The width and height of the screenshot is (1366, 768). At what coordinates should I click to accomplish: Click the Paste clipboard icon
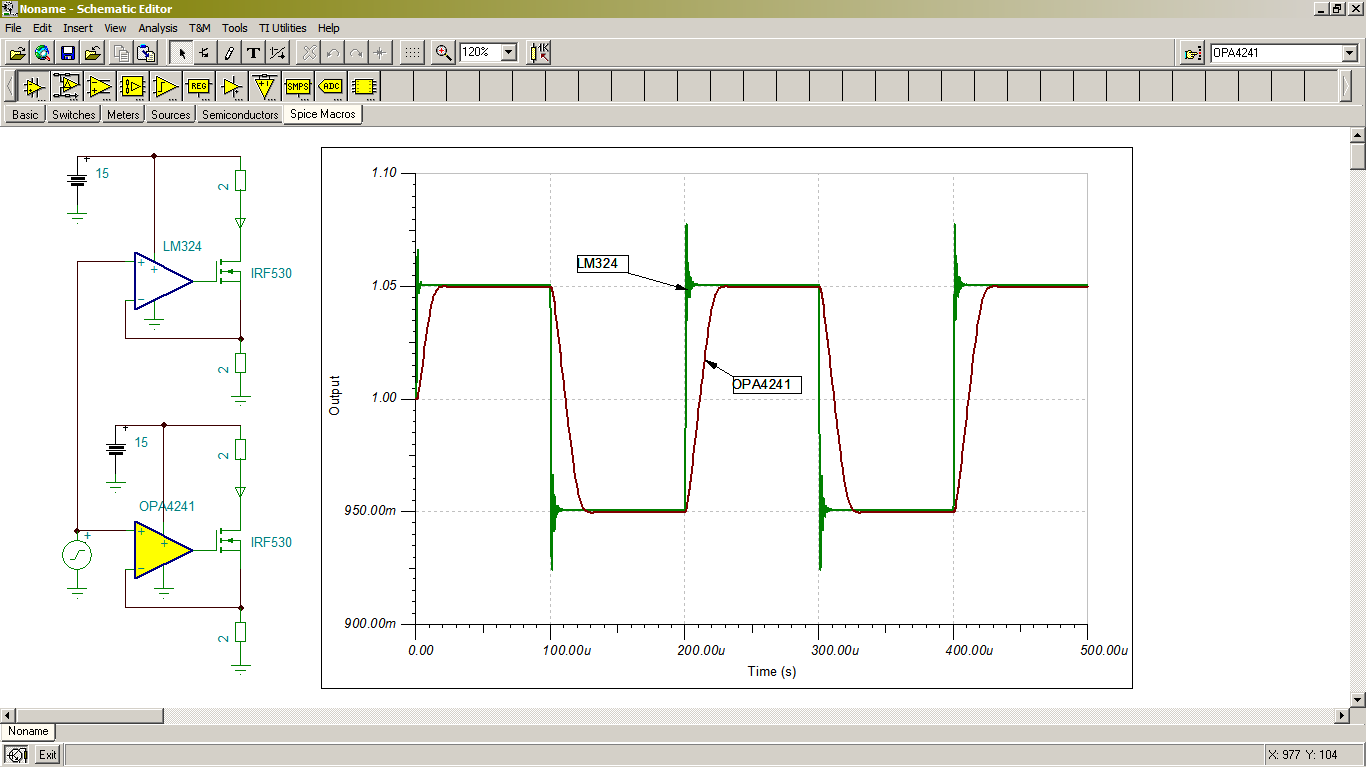coord(146,53)
